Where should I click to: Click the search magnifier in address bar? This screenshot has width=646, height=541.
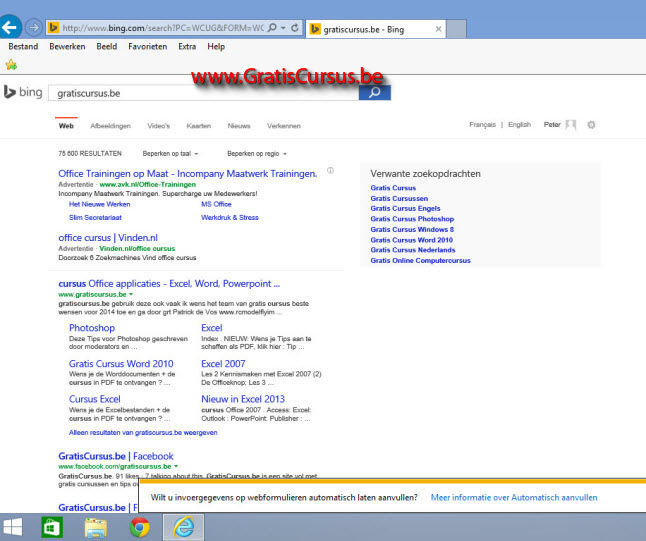pos(272,28)
